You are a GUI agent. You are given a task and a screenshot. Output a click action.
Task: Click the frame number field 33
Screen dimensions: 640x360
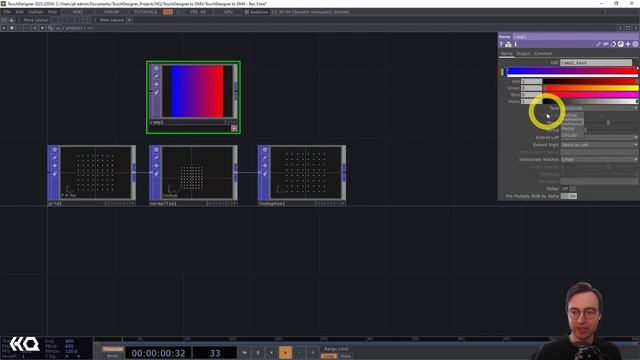pyautogui.click(x=215, y=353)
